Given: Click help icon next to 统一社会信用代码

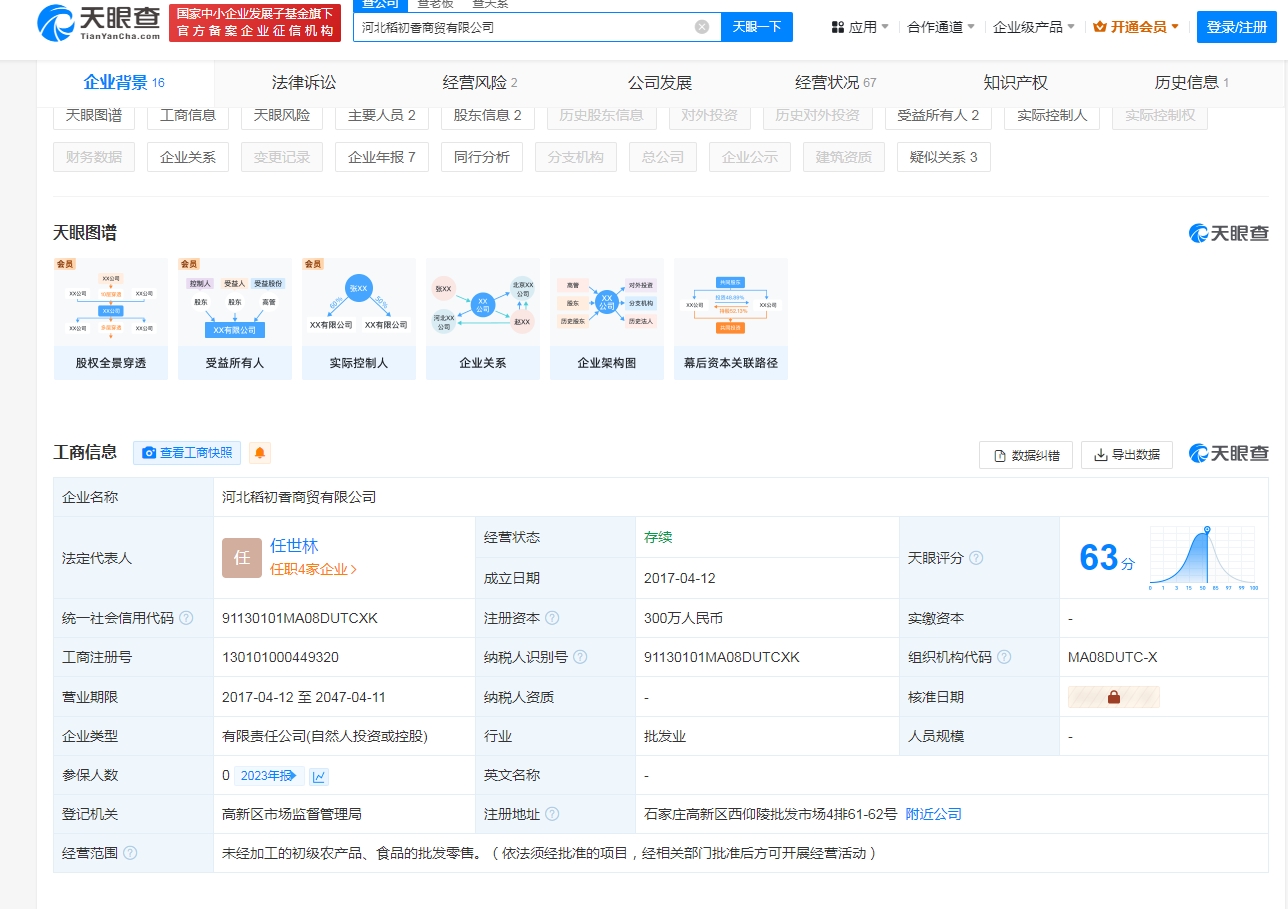Looking at the screenshot, I should tap(186, 618).
